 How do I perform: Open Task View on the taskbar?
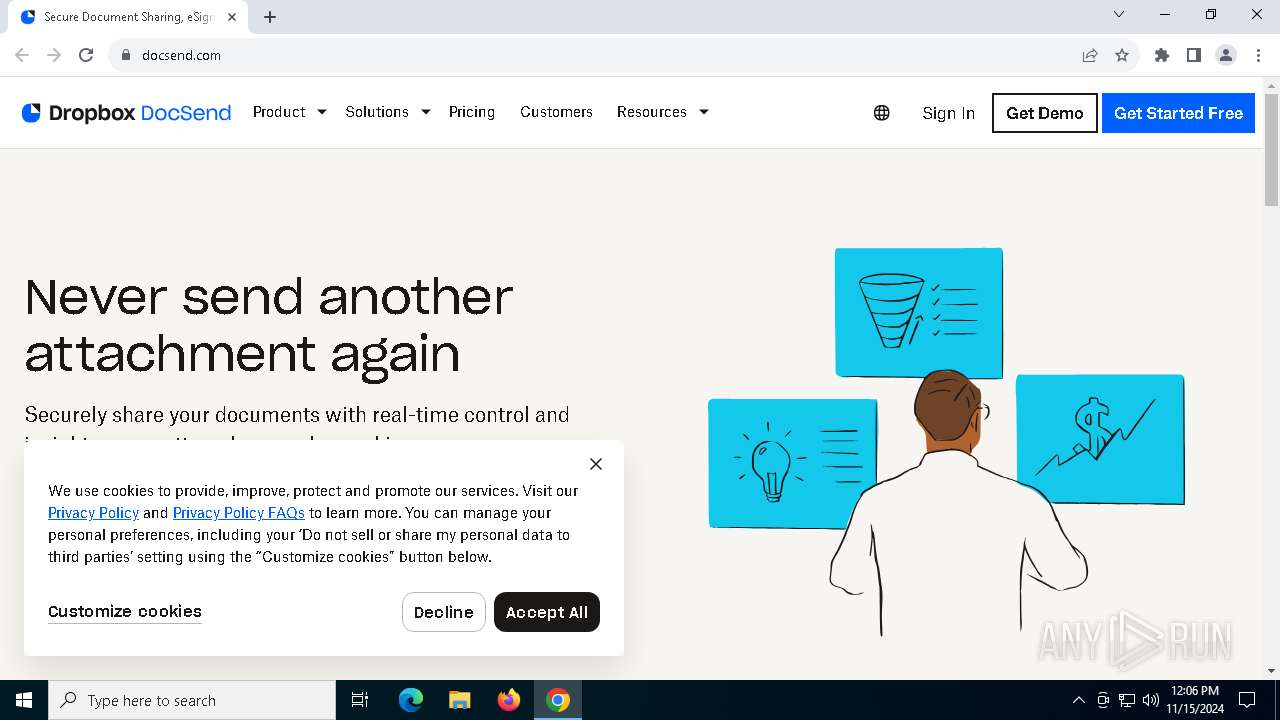point(360,700)
